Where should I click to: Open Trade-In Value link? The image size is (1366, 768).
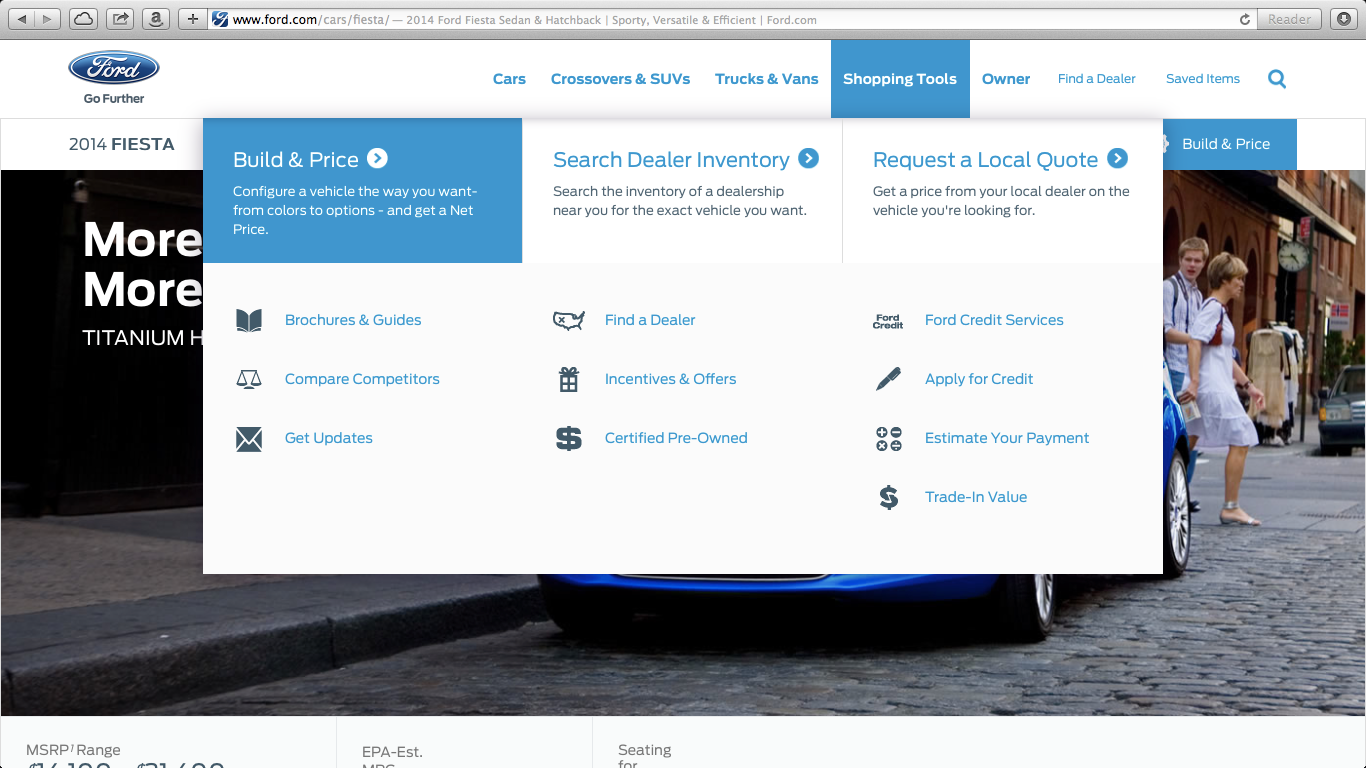[976, 497]
